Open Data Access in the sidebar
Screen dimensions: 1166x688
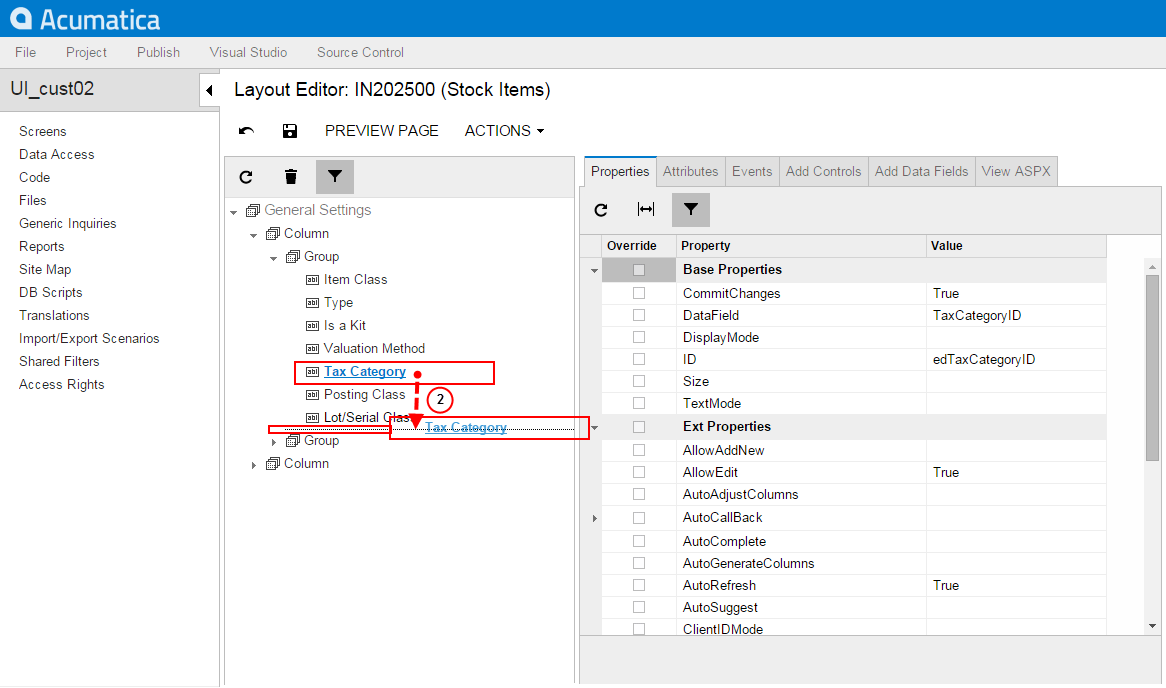point(56,154)
